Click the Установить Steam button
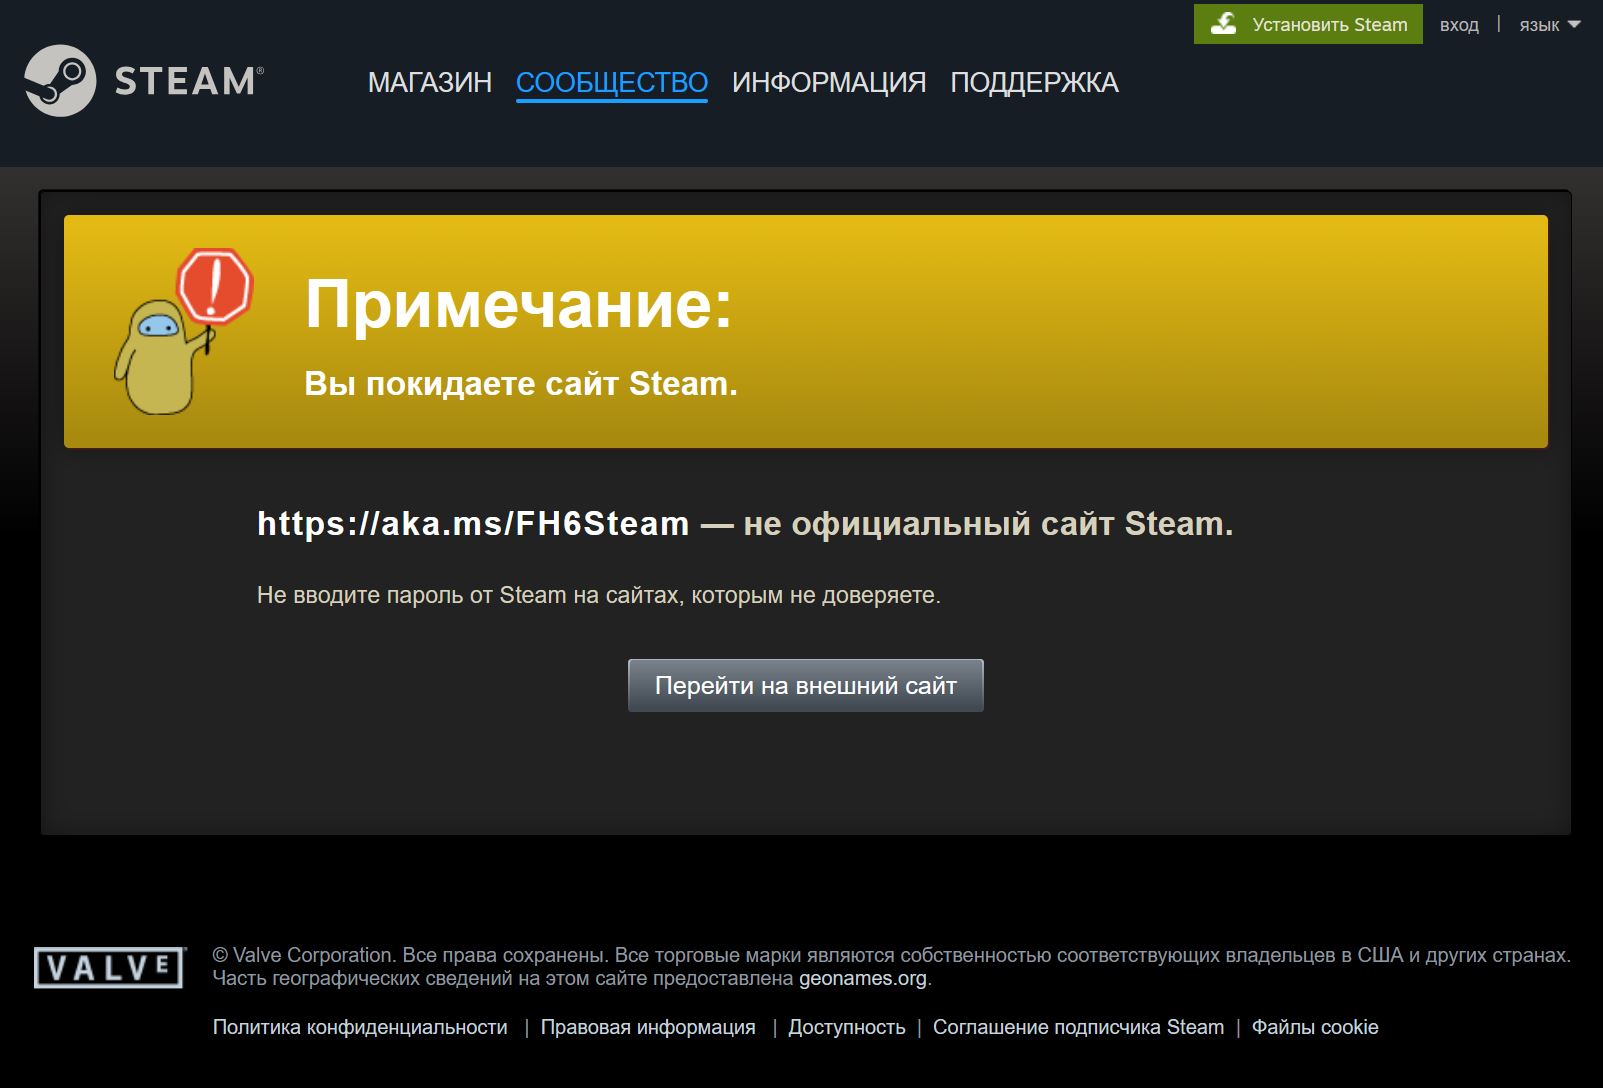Image resolution: width=1603 pixels, height=1088 pixels. pyautogui.click(x=1308, y=24)
